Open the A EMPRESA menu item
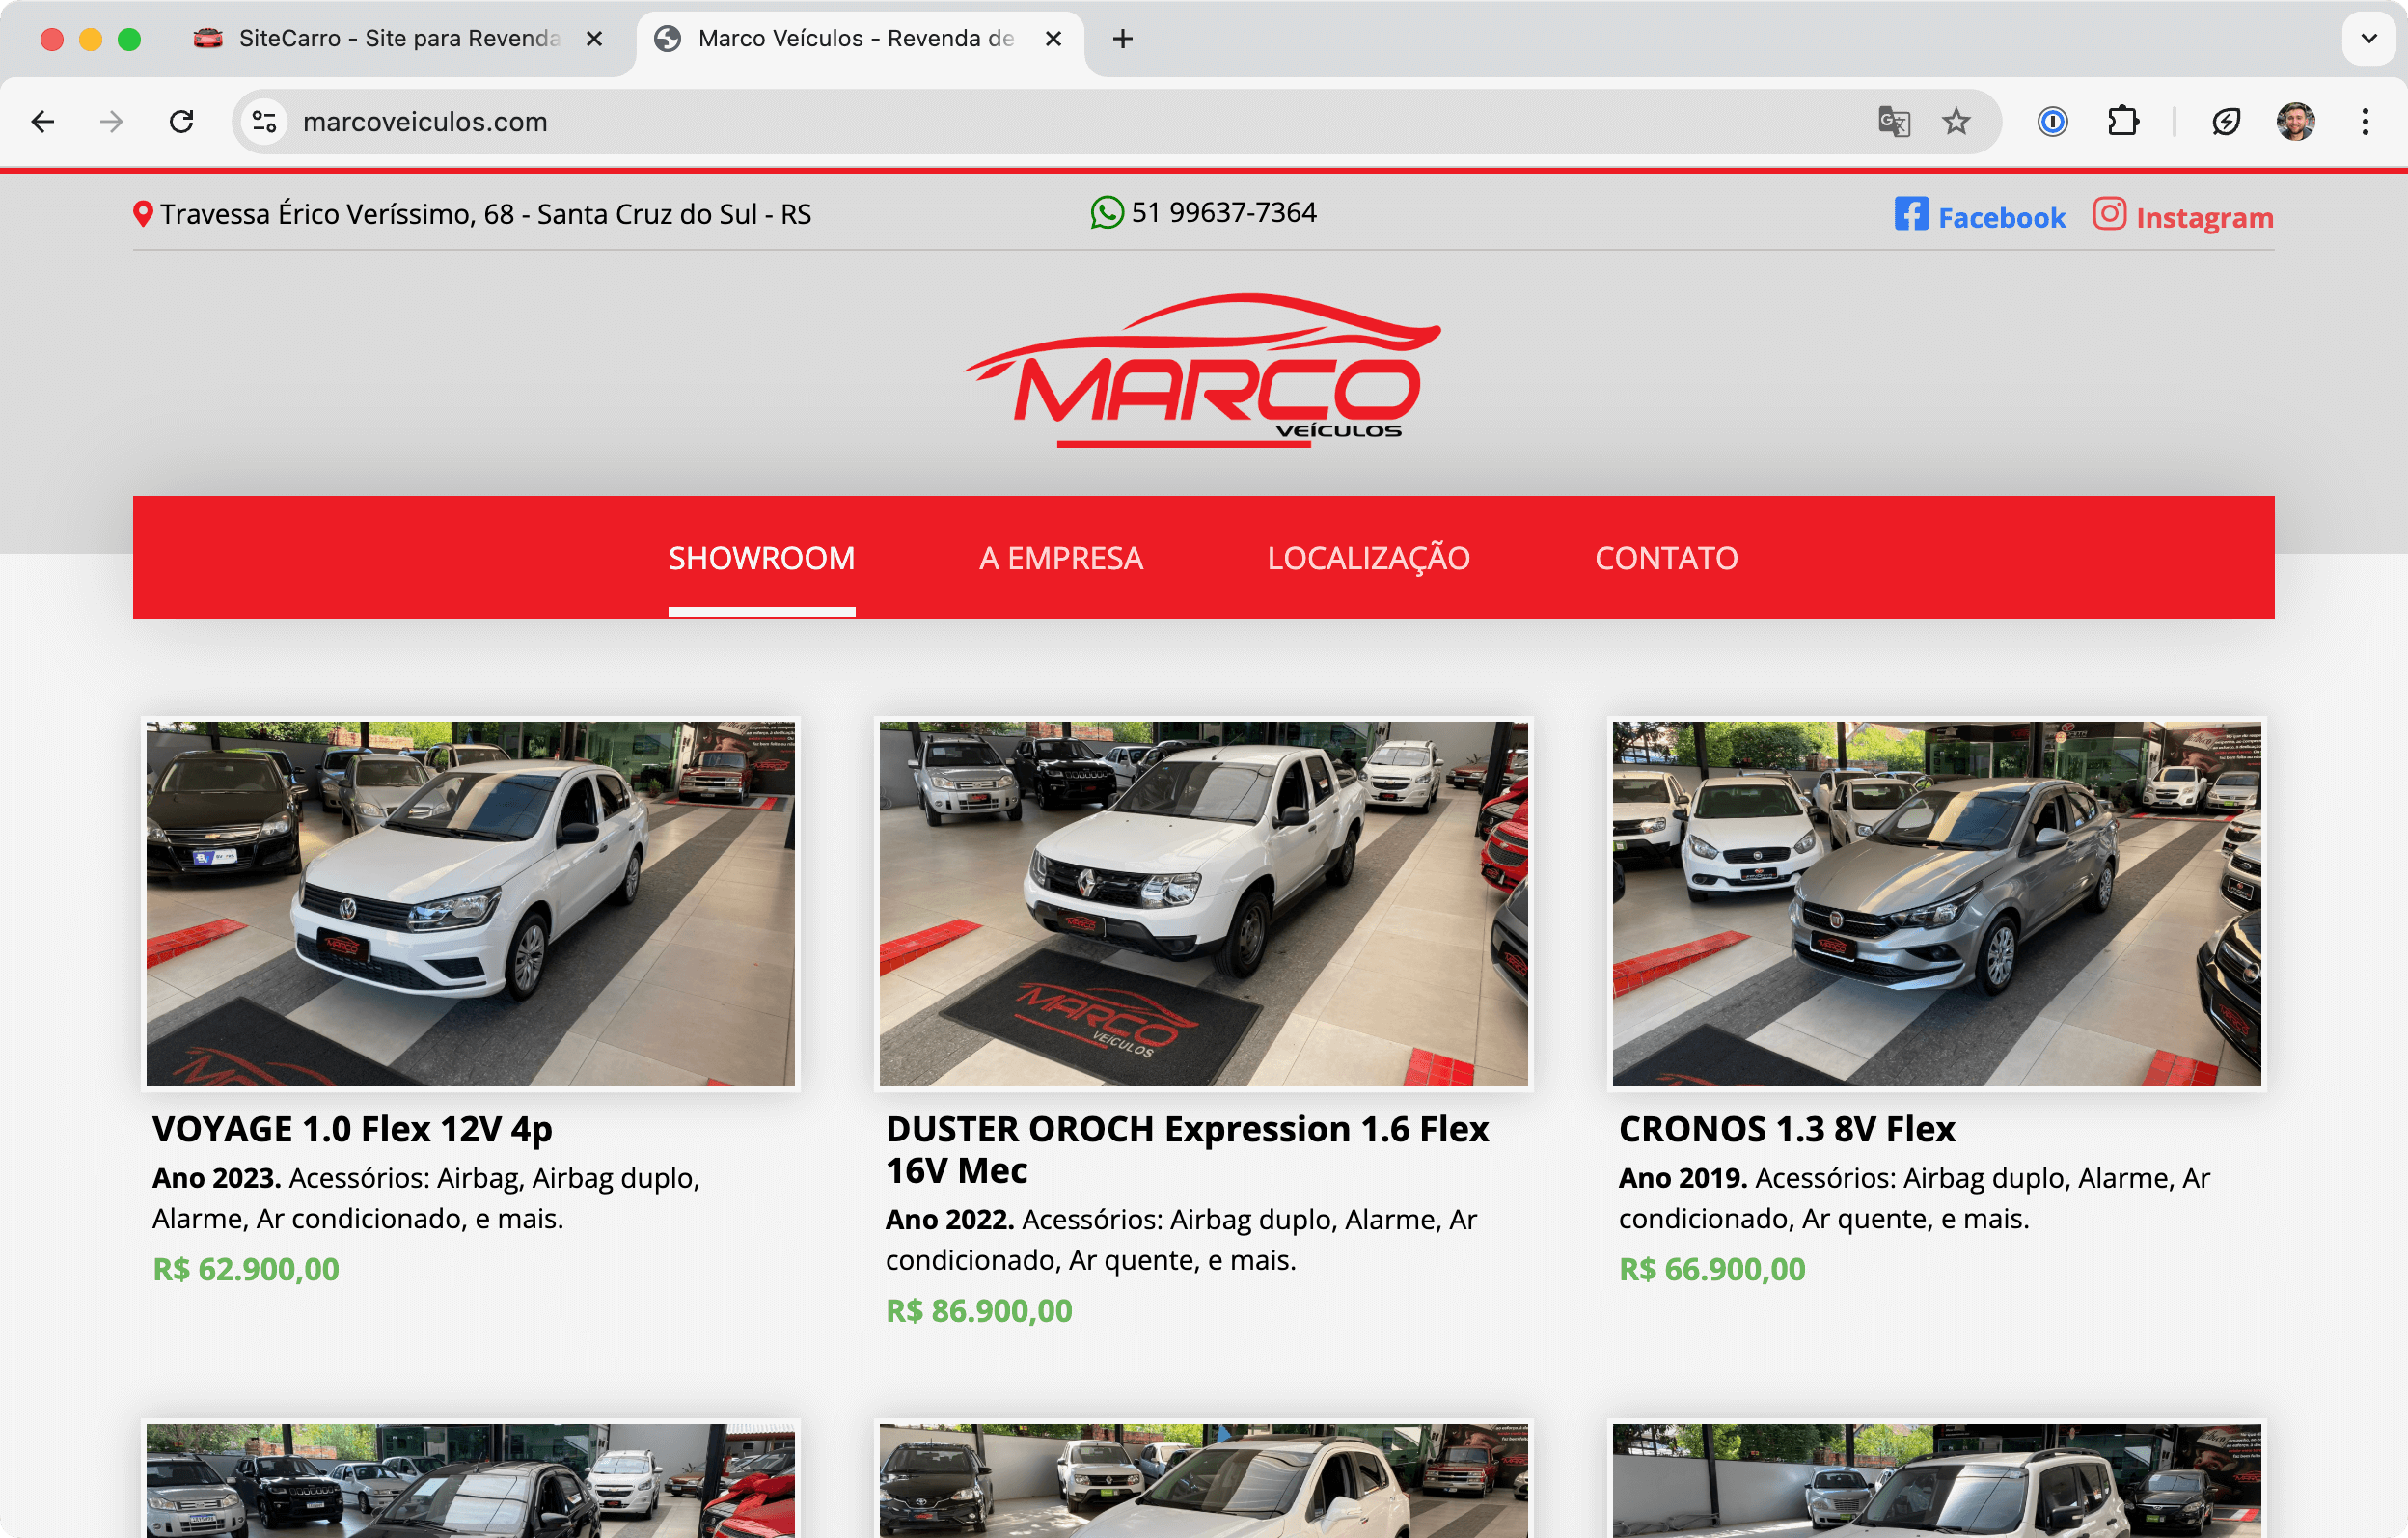Image resolution: width=2408 pixels, height=1538 pixels. 1060,558
